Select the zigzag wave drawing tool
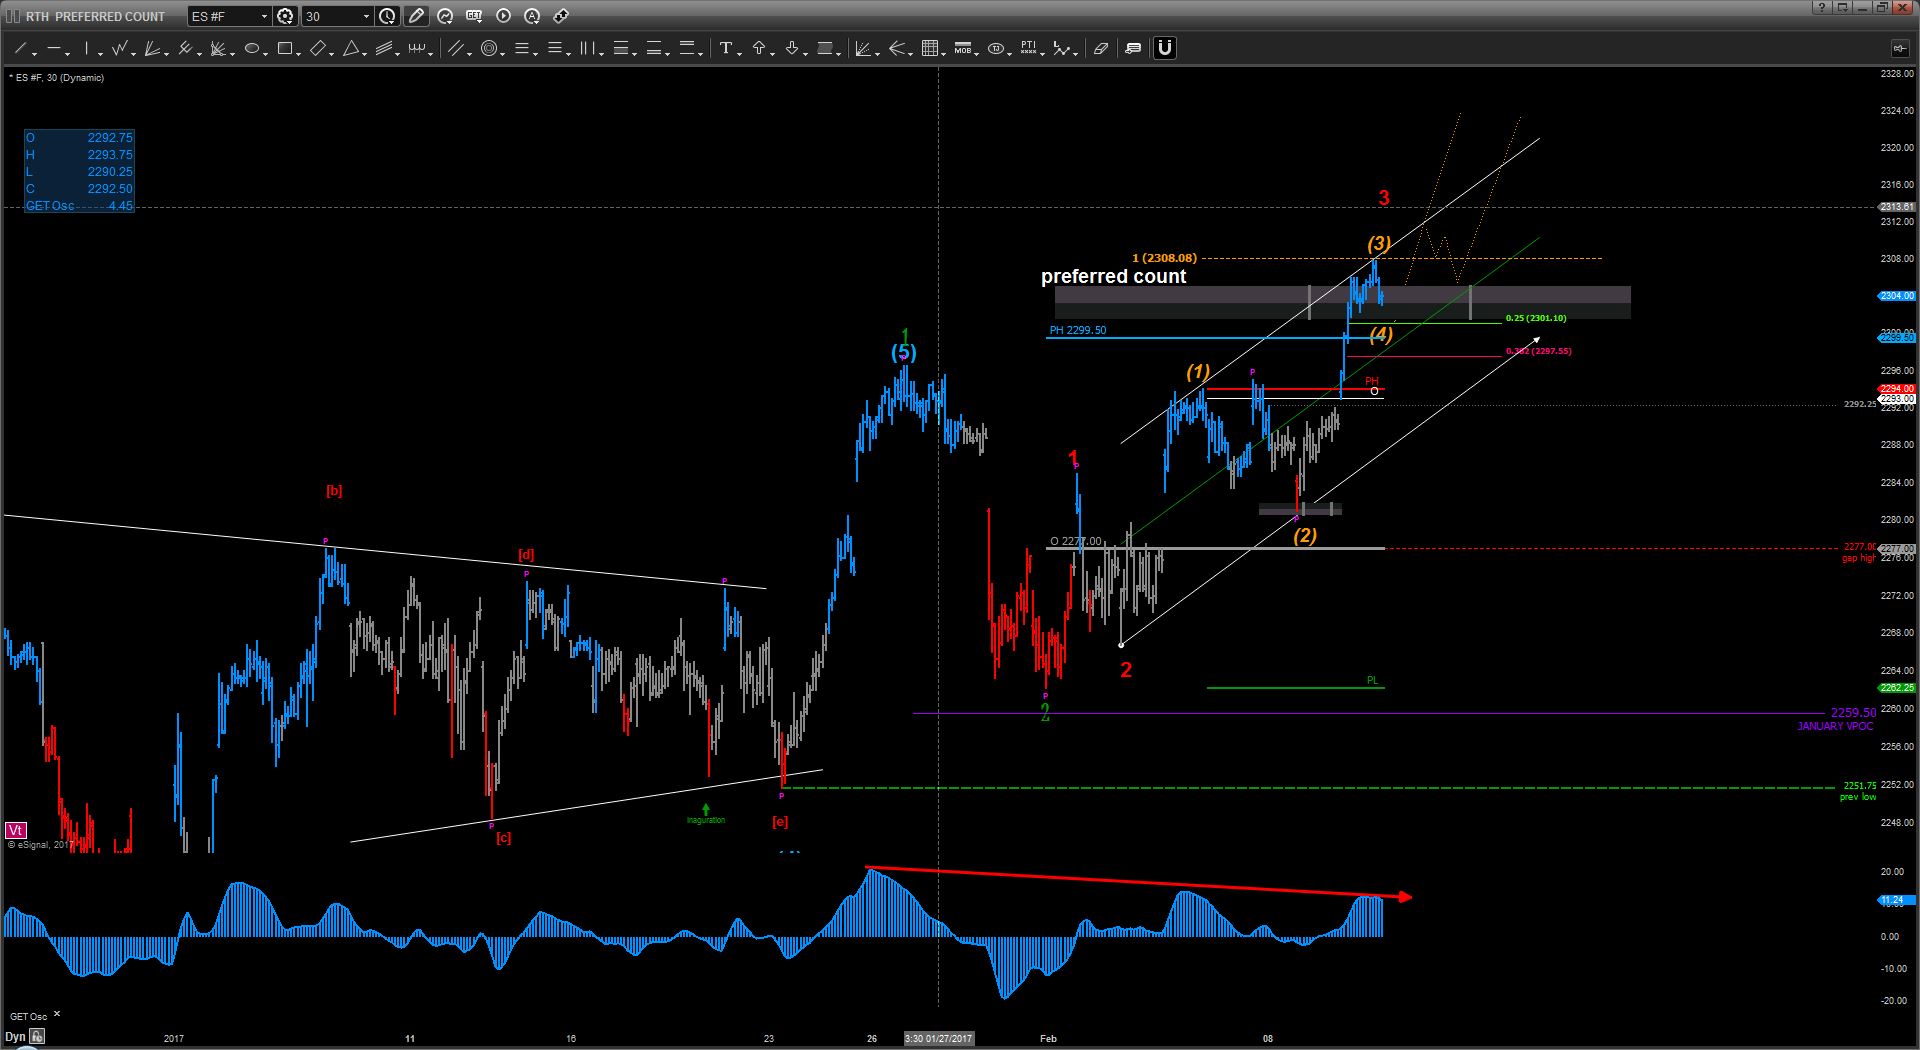This screenshot has height=1050, width=1920. (120, 48)
